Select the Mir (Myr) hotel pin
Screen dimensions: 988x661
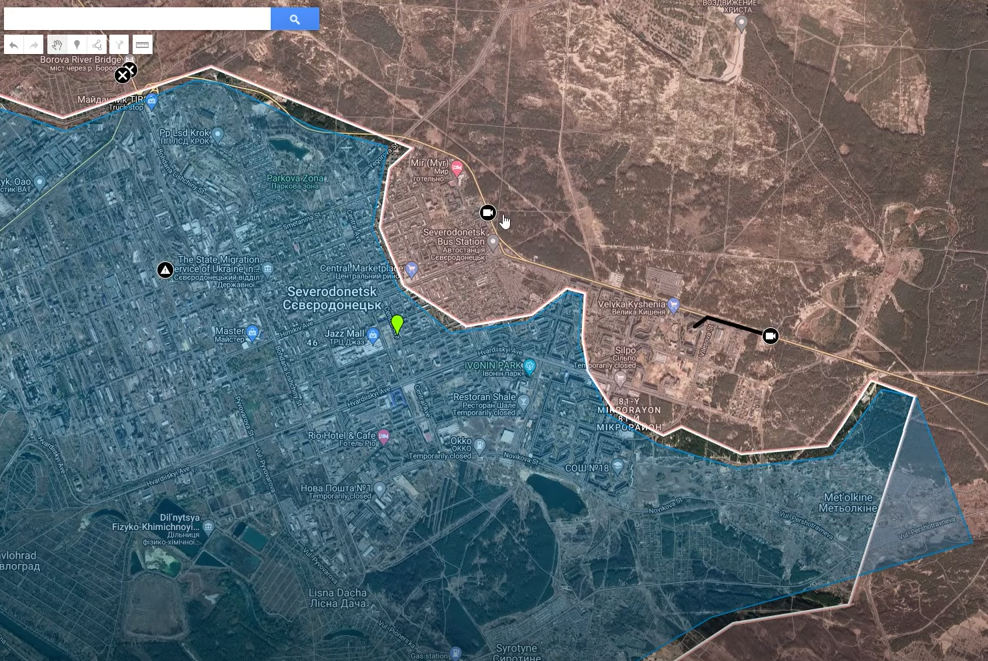(457, 168)
